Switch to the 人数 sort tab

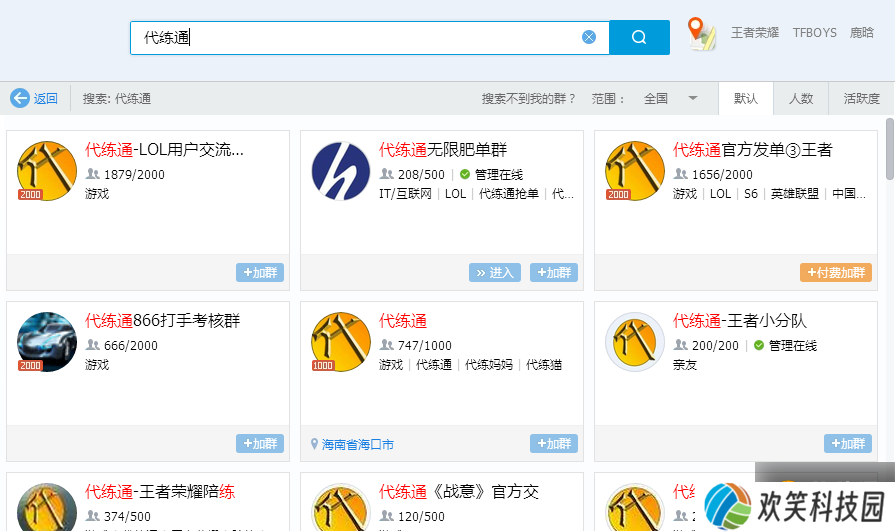pyautogui.click(x=801, y=99)
